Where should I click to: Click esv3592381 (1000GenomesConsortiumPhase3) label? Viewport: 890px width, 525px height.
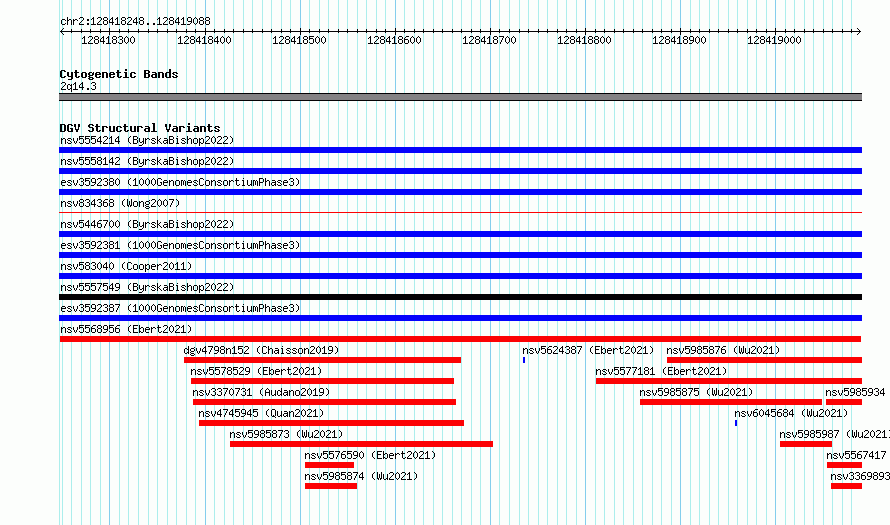click(180, 245)
